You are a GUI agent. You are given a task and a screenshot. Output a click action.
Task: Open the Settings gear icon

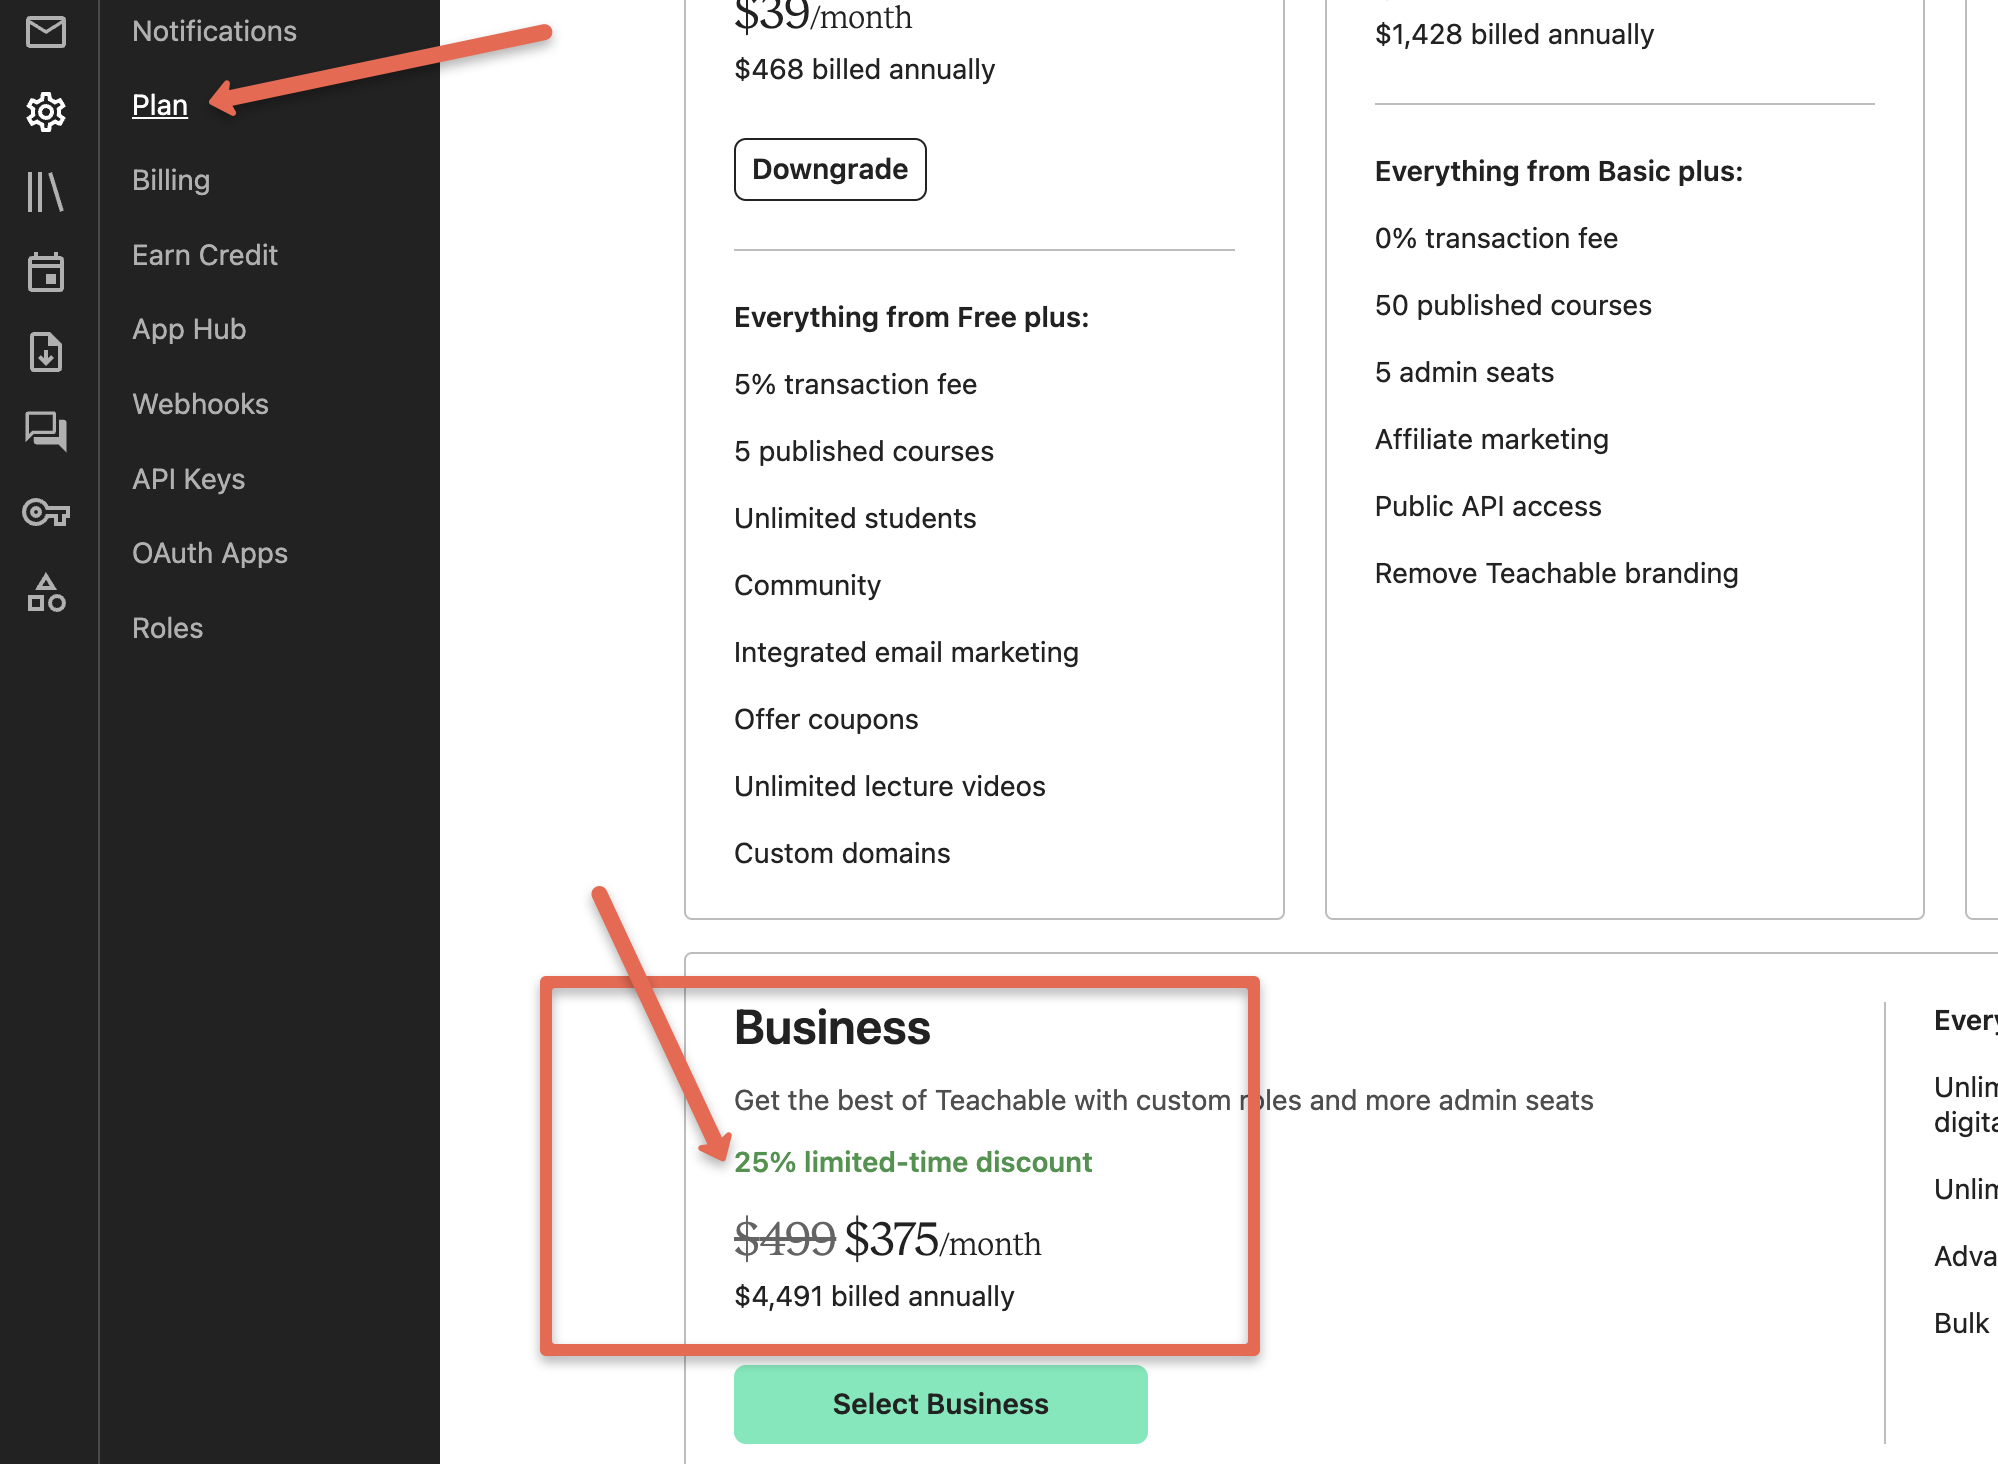tap(46, 112)
